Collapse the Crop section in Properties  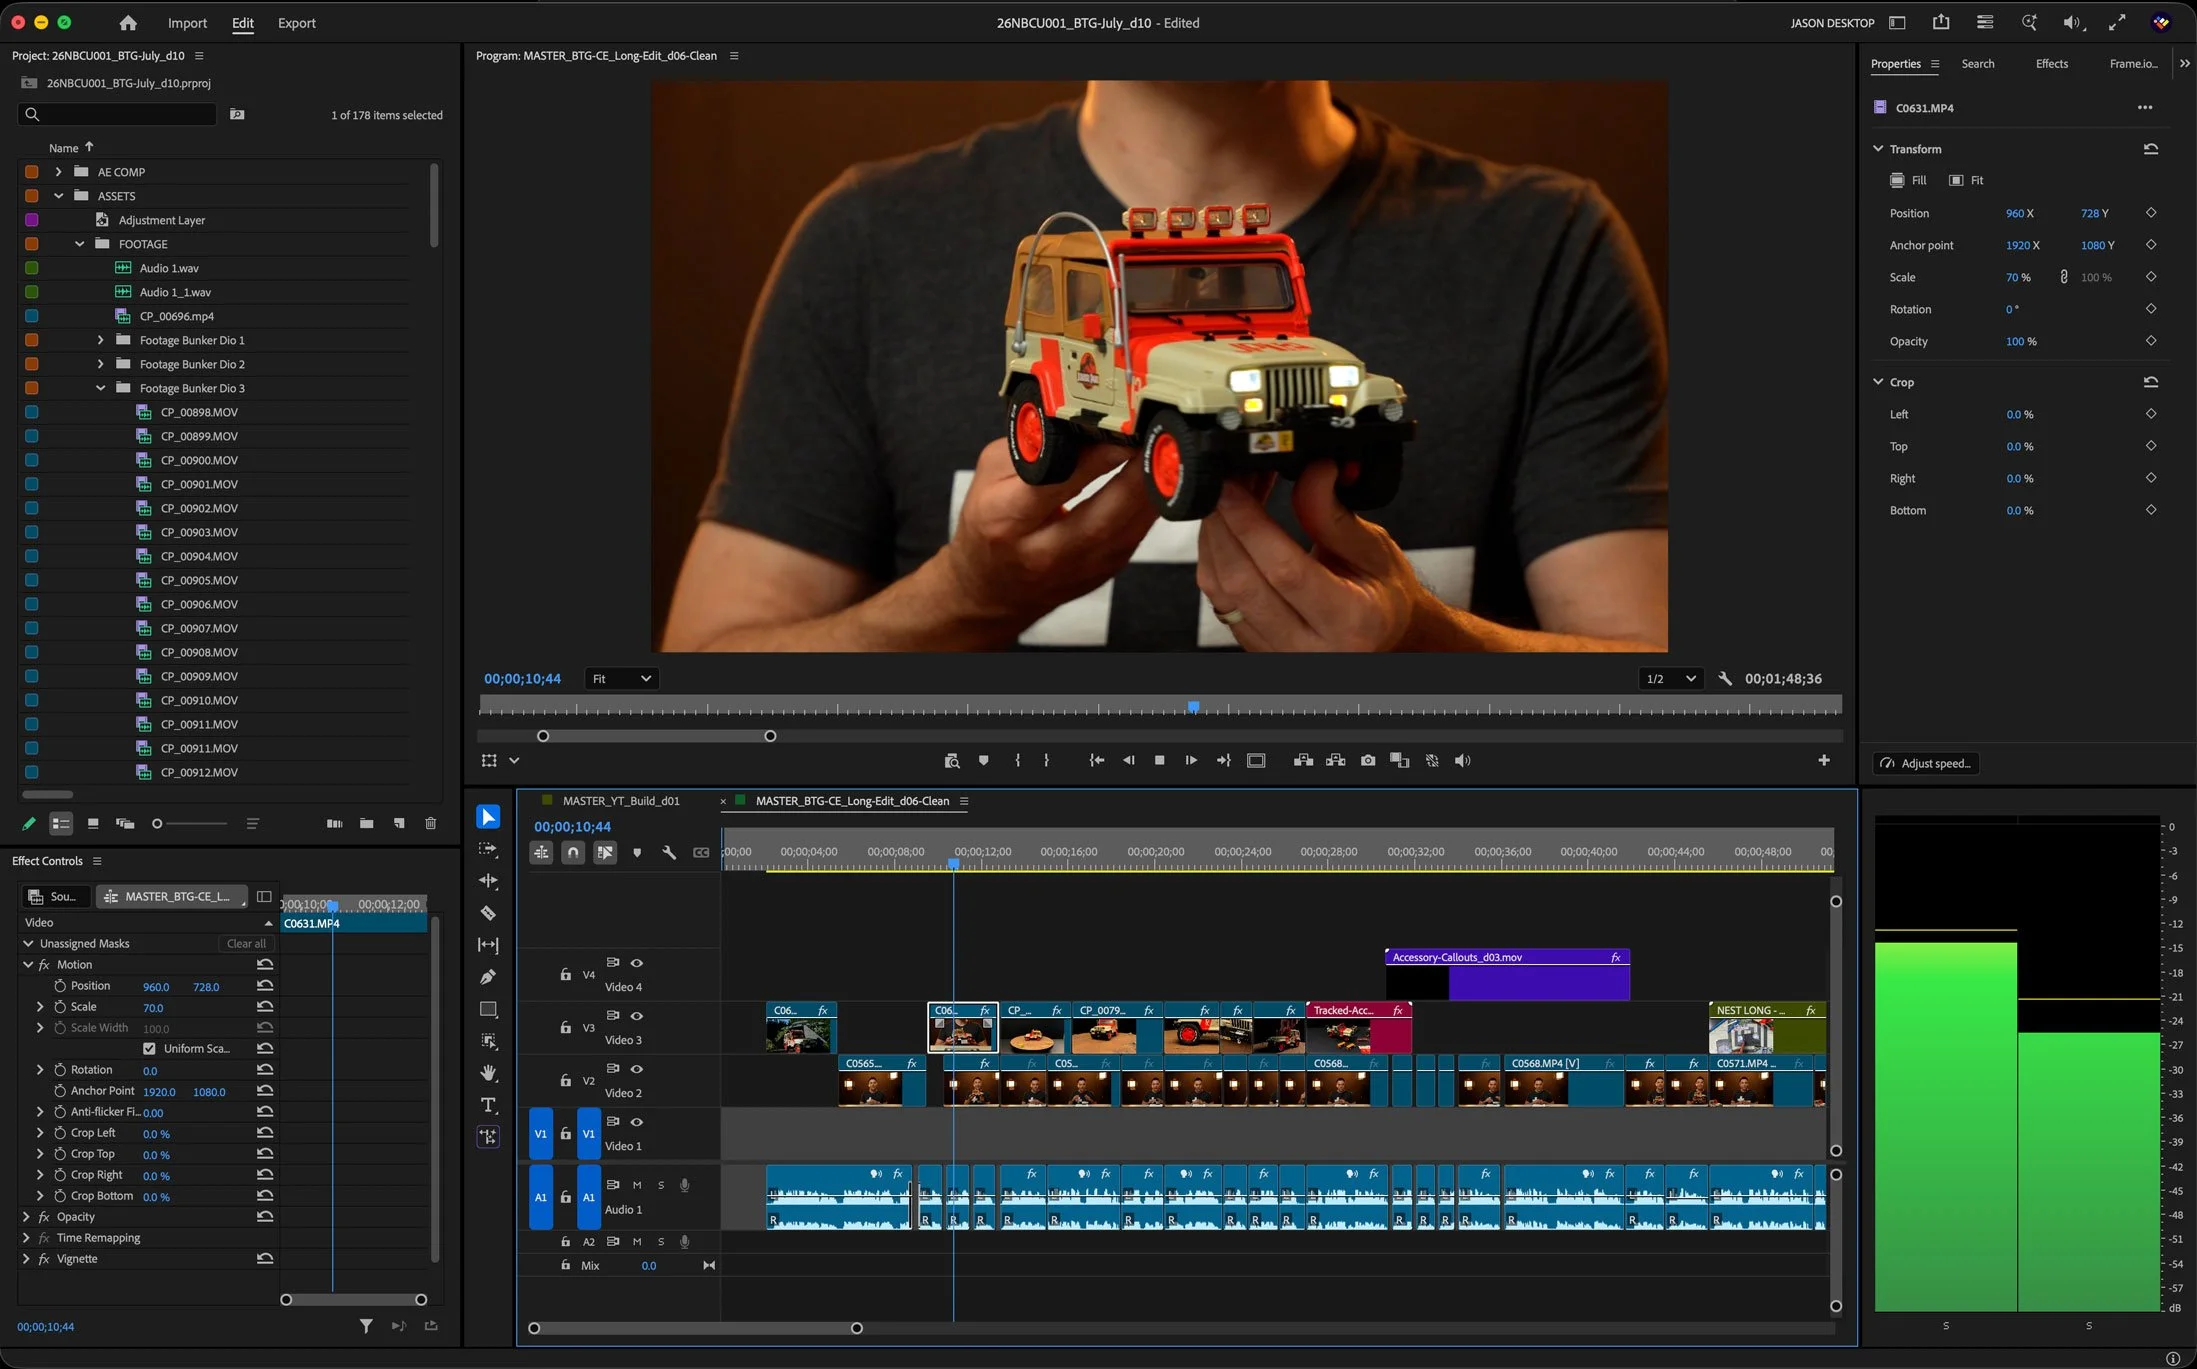pyautogui.click(x=1878, y=382)
